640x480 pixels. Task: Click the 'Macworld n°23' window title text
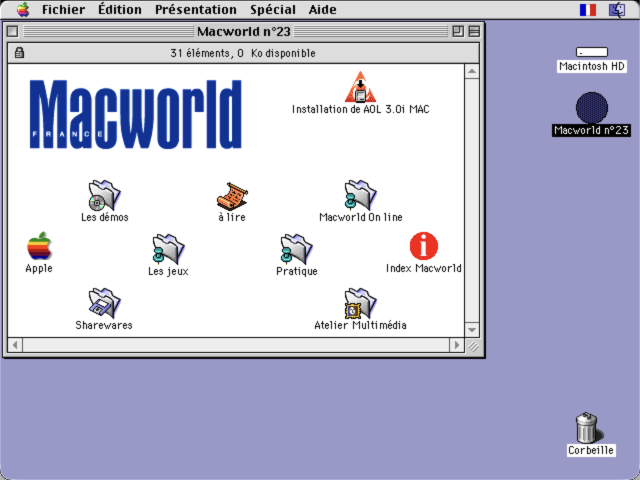click(244, 31)
